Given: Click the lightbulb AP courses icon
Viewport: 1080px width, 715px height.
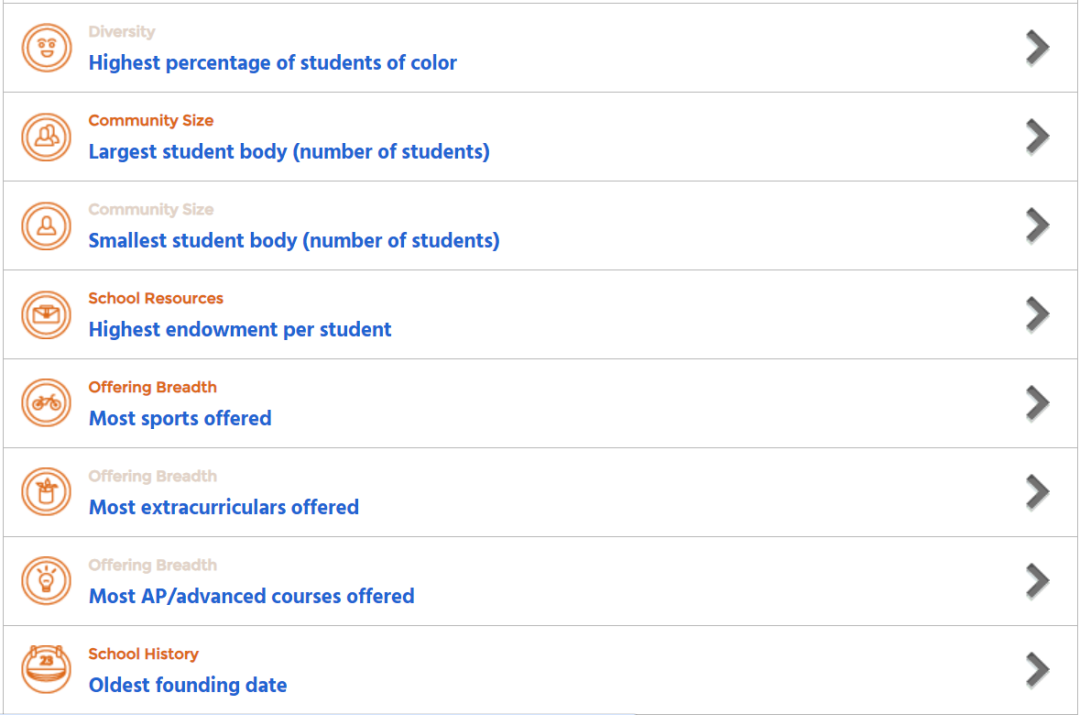Looking at the screenshot, I should (47, 581).
